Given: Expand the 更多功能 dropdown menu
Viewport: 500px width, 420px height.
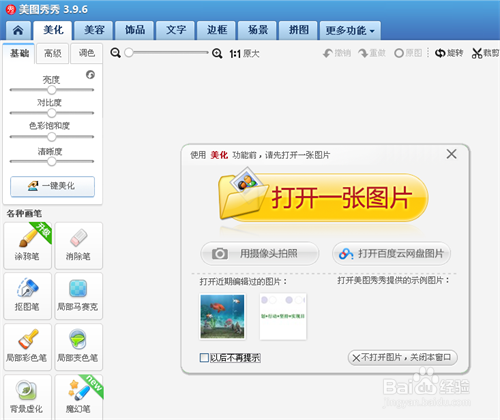Looking at the screenshot, I should coord(350,30).
